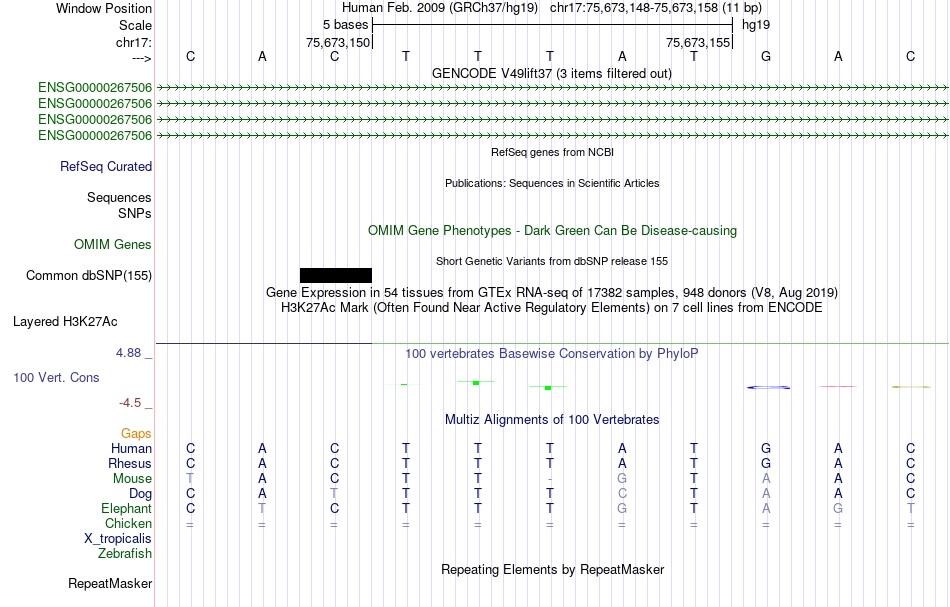Screen dimensions: 950x607
Task: Click the Human species label
Action: click(131, 449)
